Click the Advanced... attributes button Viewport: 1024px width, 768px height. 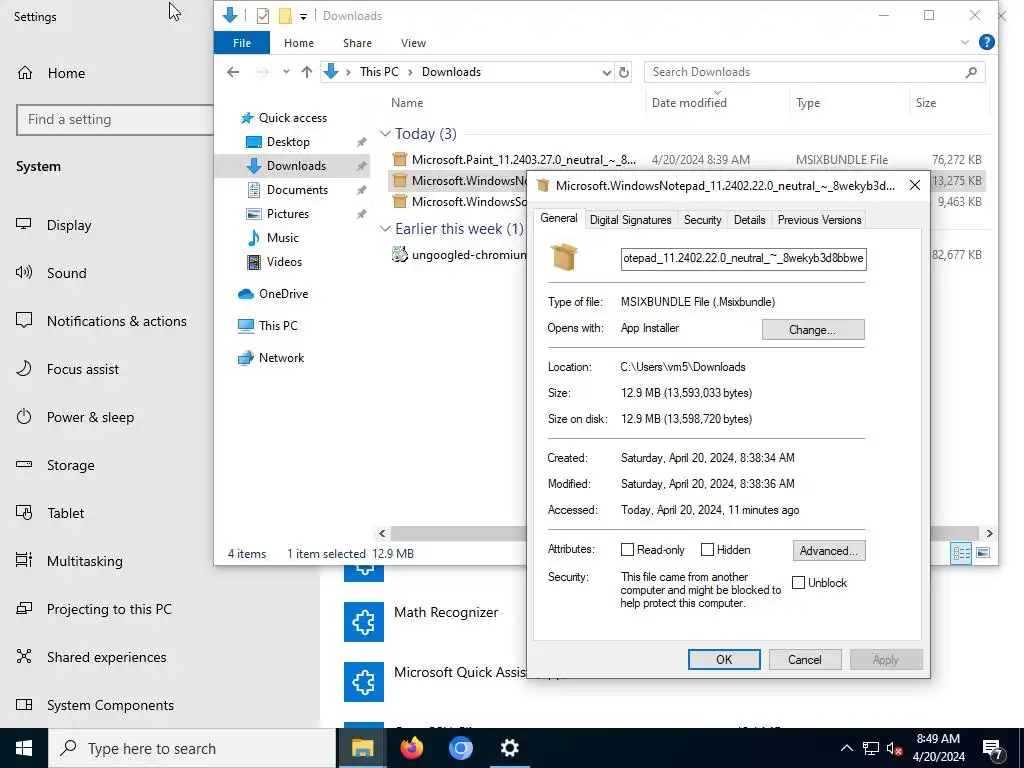click(x=829, y=551)
